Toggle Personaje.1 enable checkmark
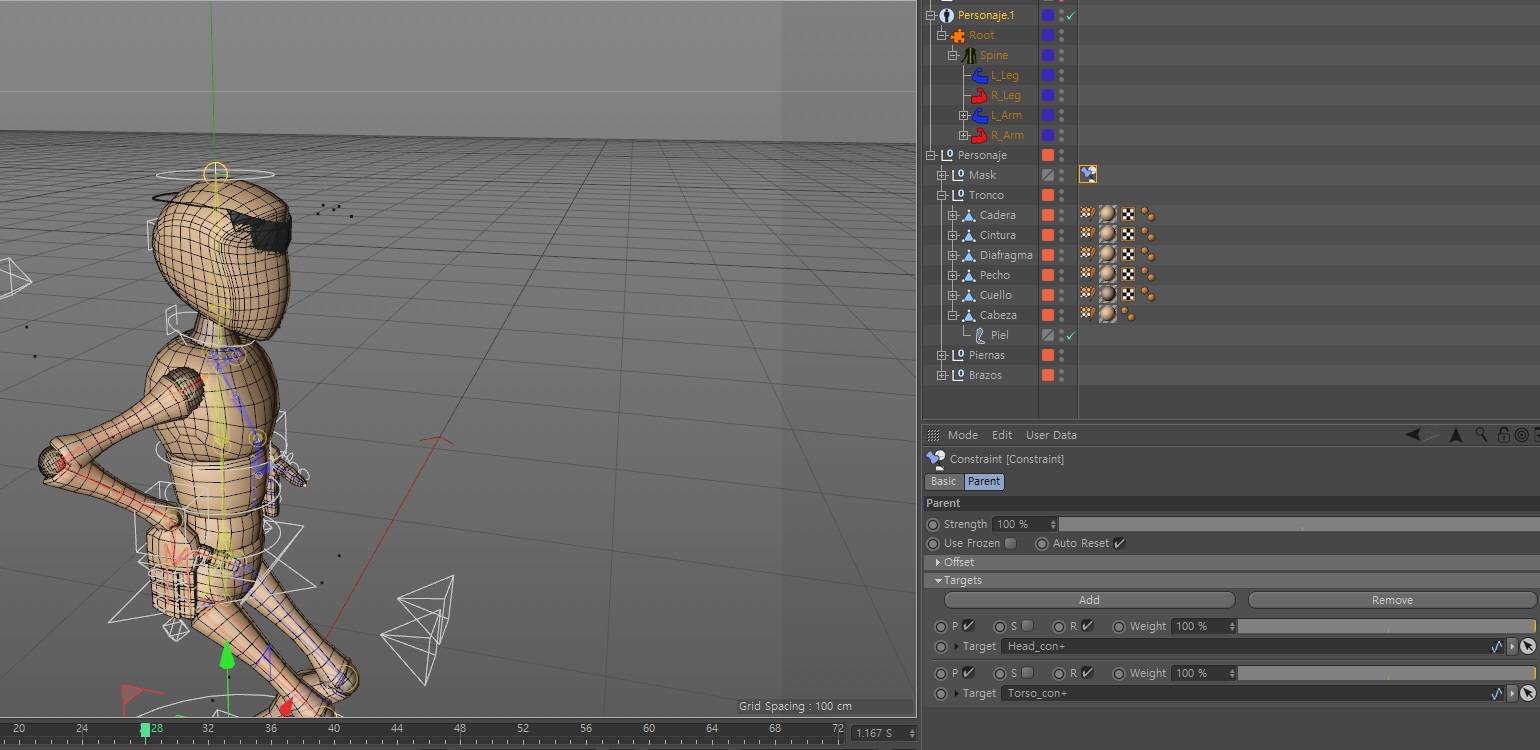The width and height of the screenshot is (1540, 750). pyautogui.click(x=1070, y=16)
